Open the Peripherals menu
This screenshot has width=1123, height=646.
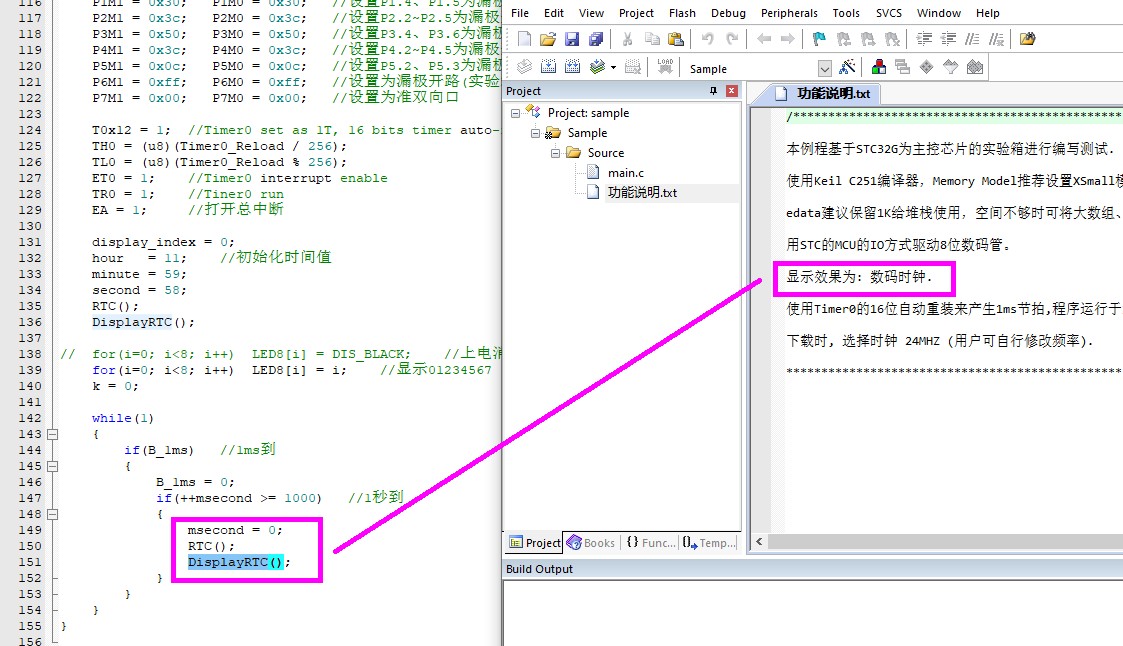788,13
